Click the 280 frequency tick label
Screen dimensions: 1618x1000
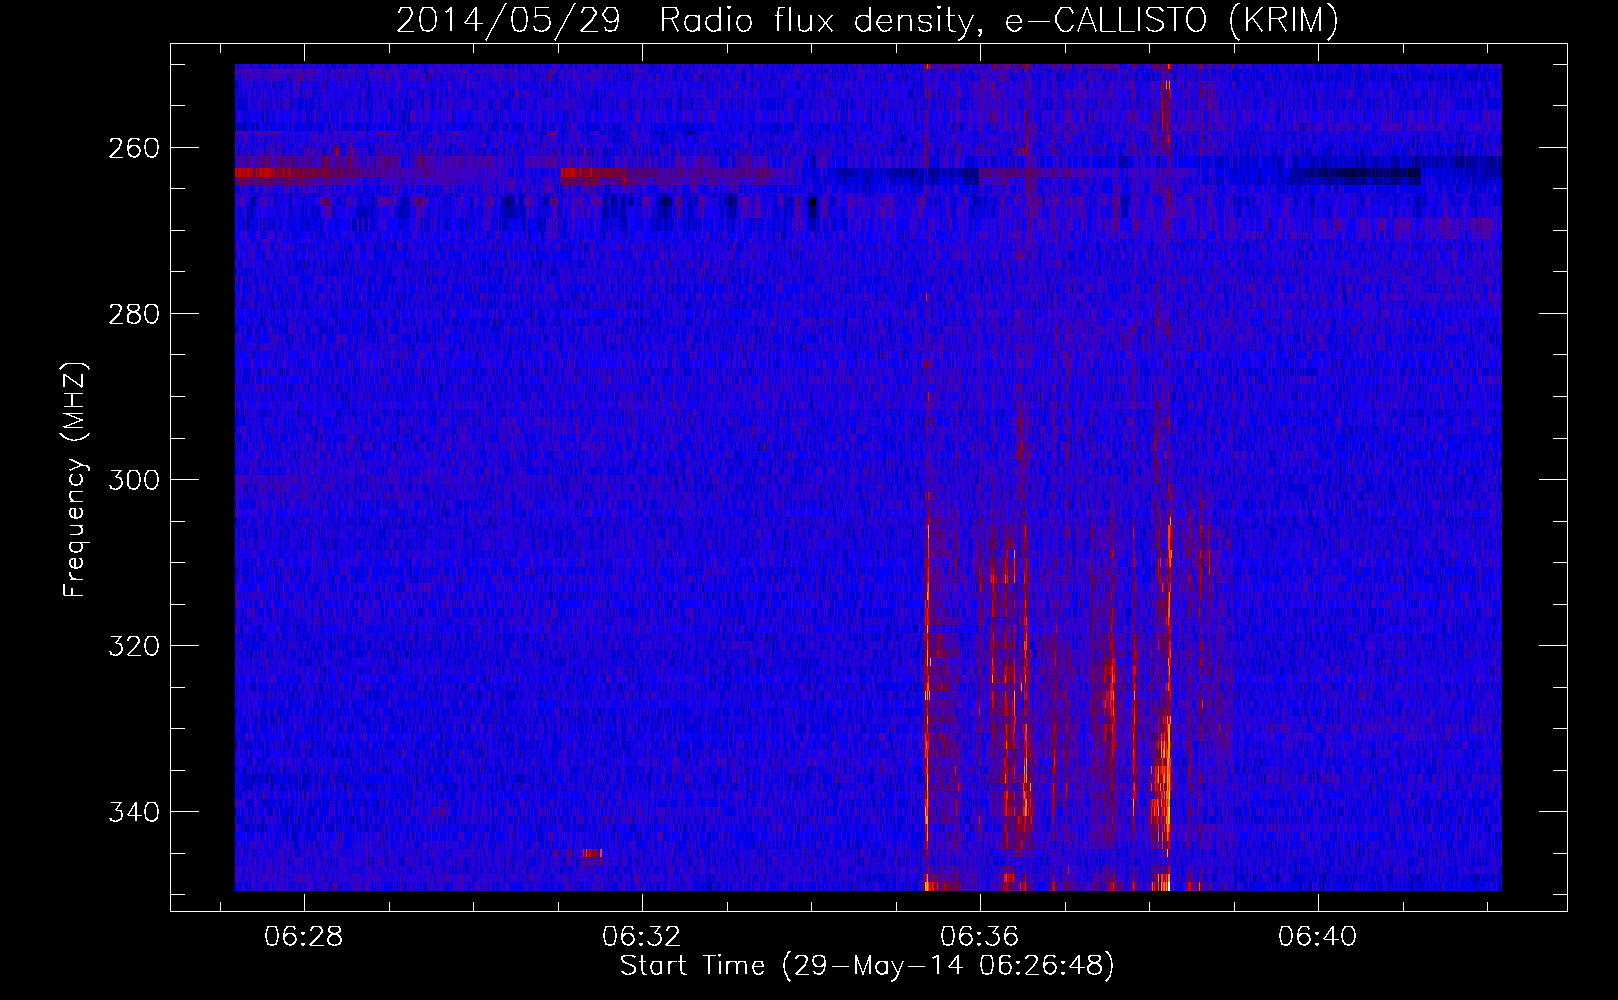132,314
